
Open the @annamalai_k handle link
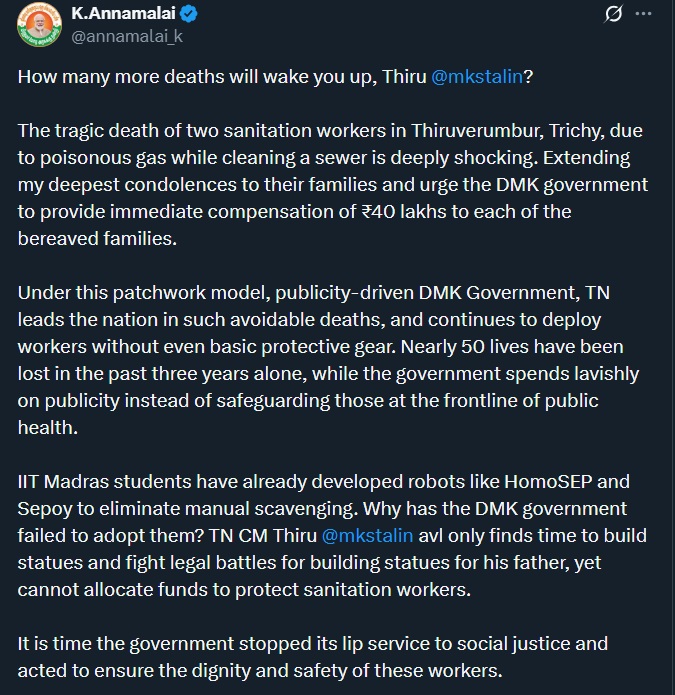[128, 37]
